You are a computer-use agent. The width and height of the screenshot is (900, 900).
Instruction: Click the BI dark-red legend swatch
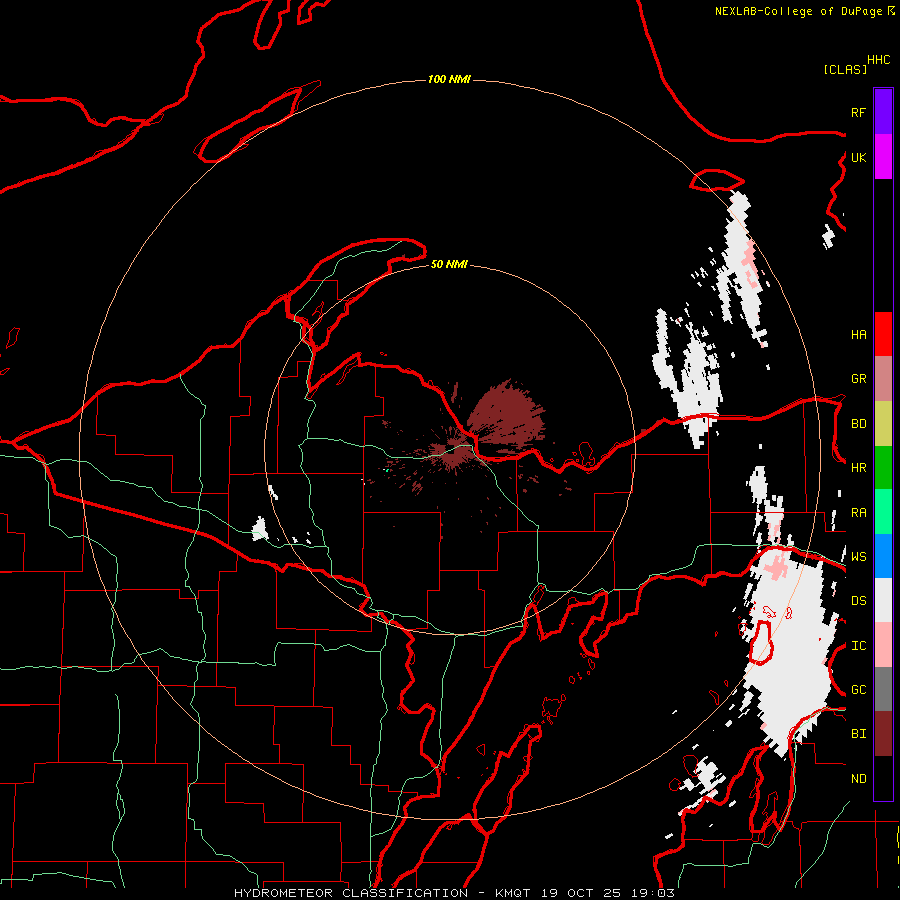(x=883, y=734)
